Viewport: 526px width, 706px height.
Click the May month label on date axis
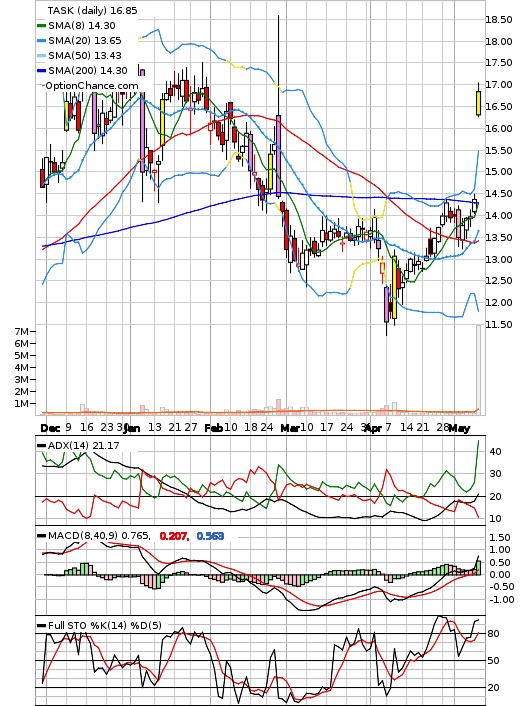(459, 428)
